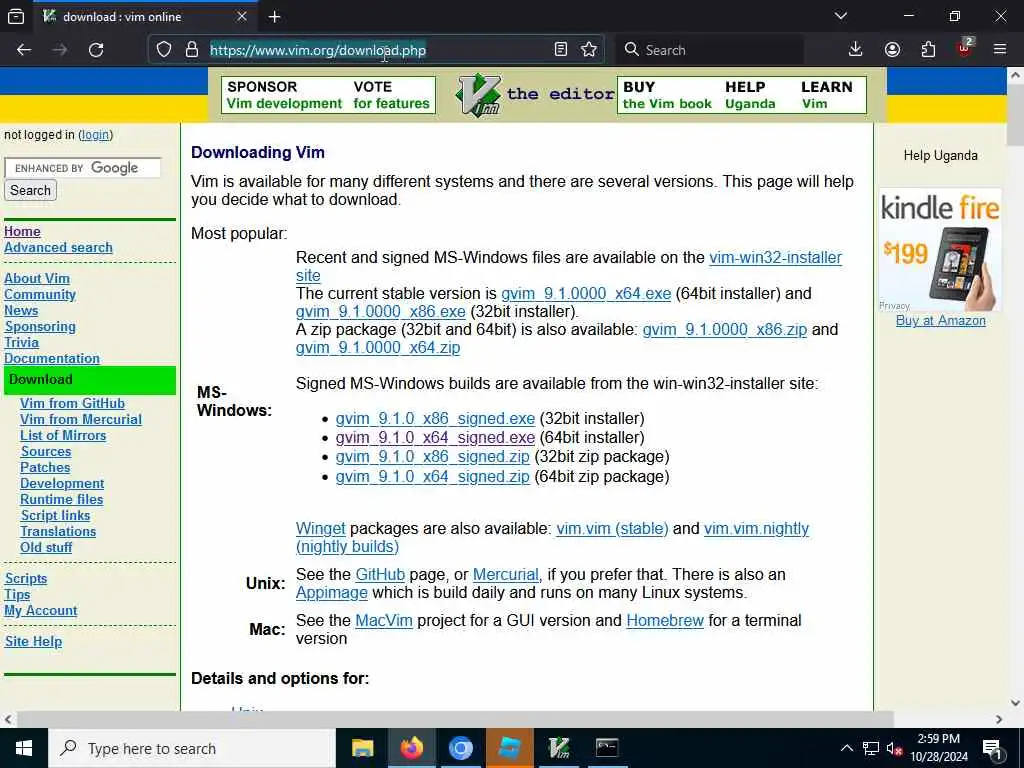Viewport: 1024px width, 768px height.
Task: Open the notification center icon
Action: point(992,749)
